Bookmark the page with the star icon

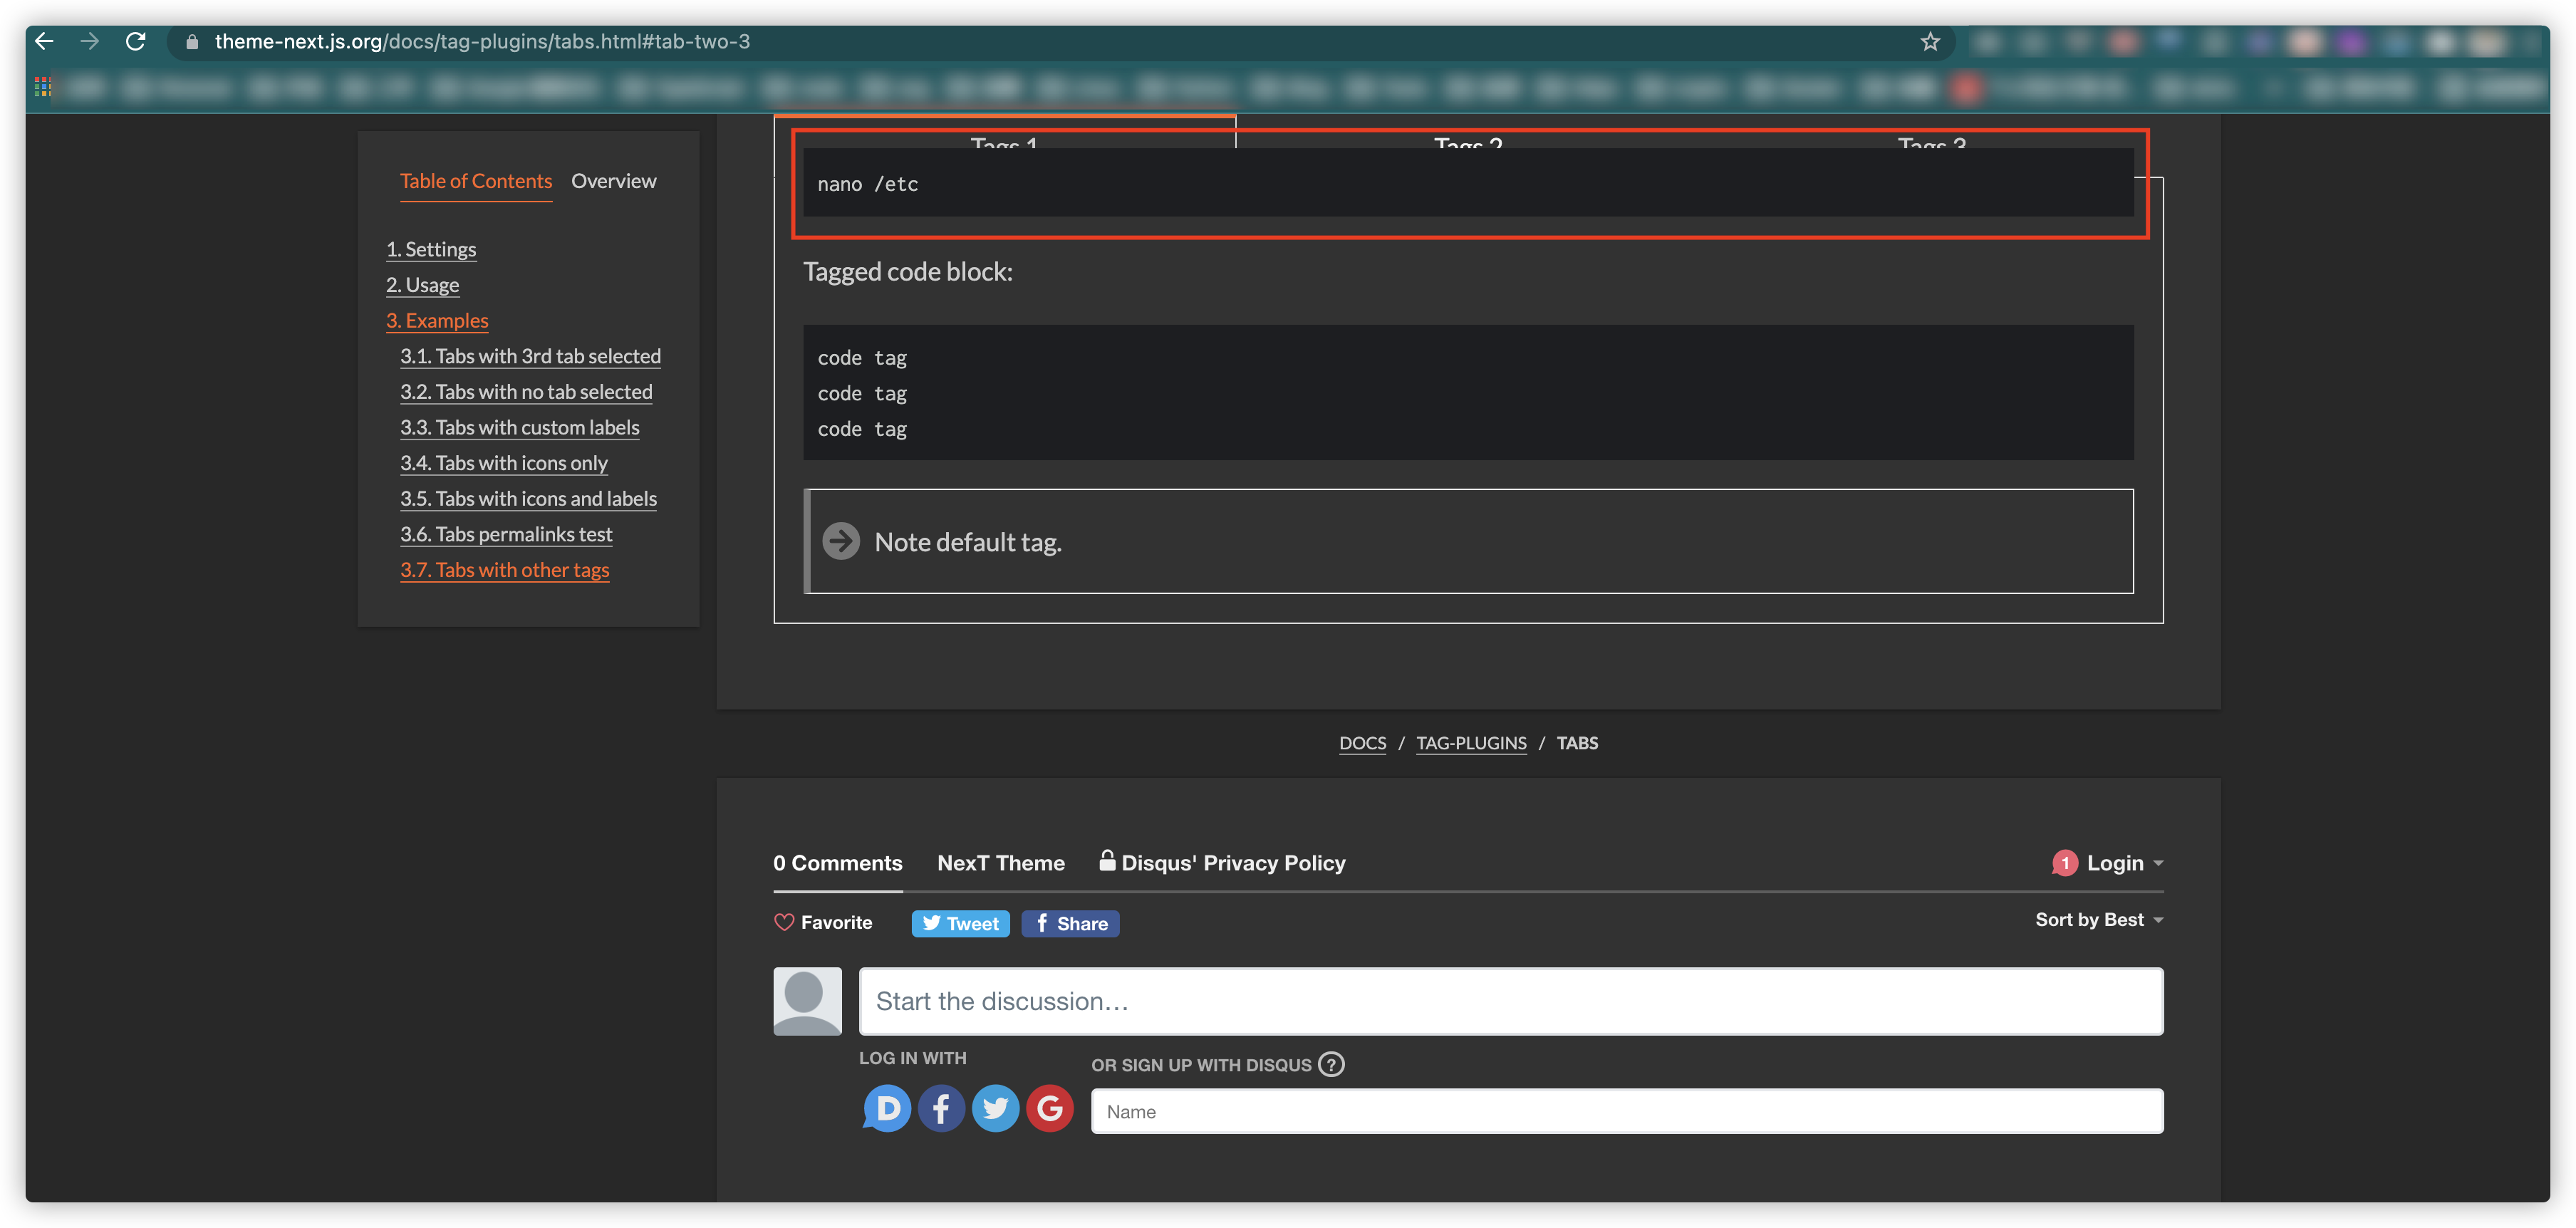(x=1930, y=41)
